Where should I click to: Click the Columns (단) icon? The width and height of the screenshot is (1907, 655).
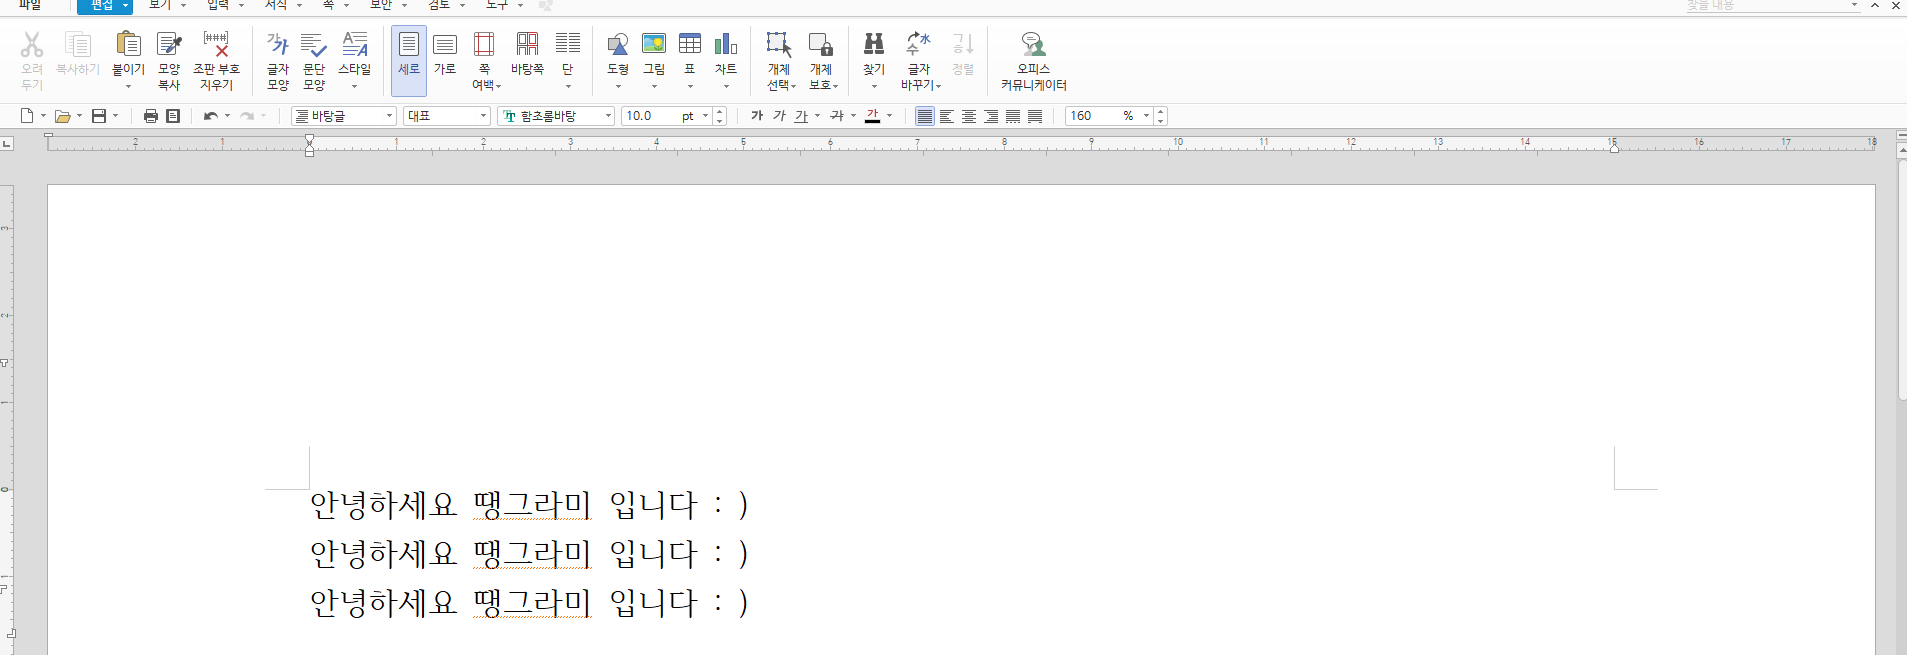(x=568, y=44)
